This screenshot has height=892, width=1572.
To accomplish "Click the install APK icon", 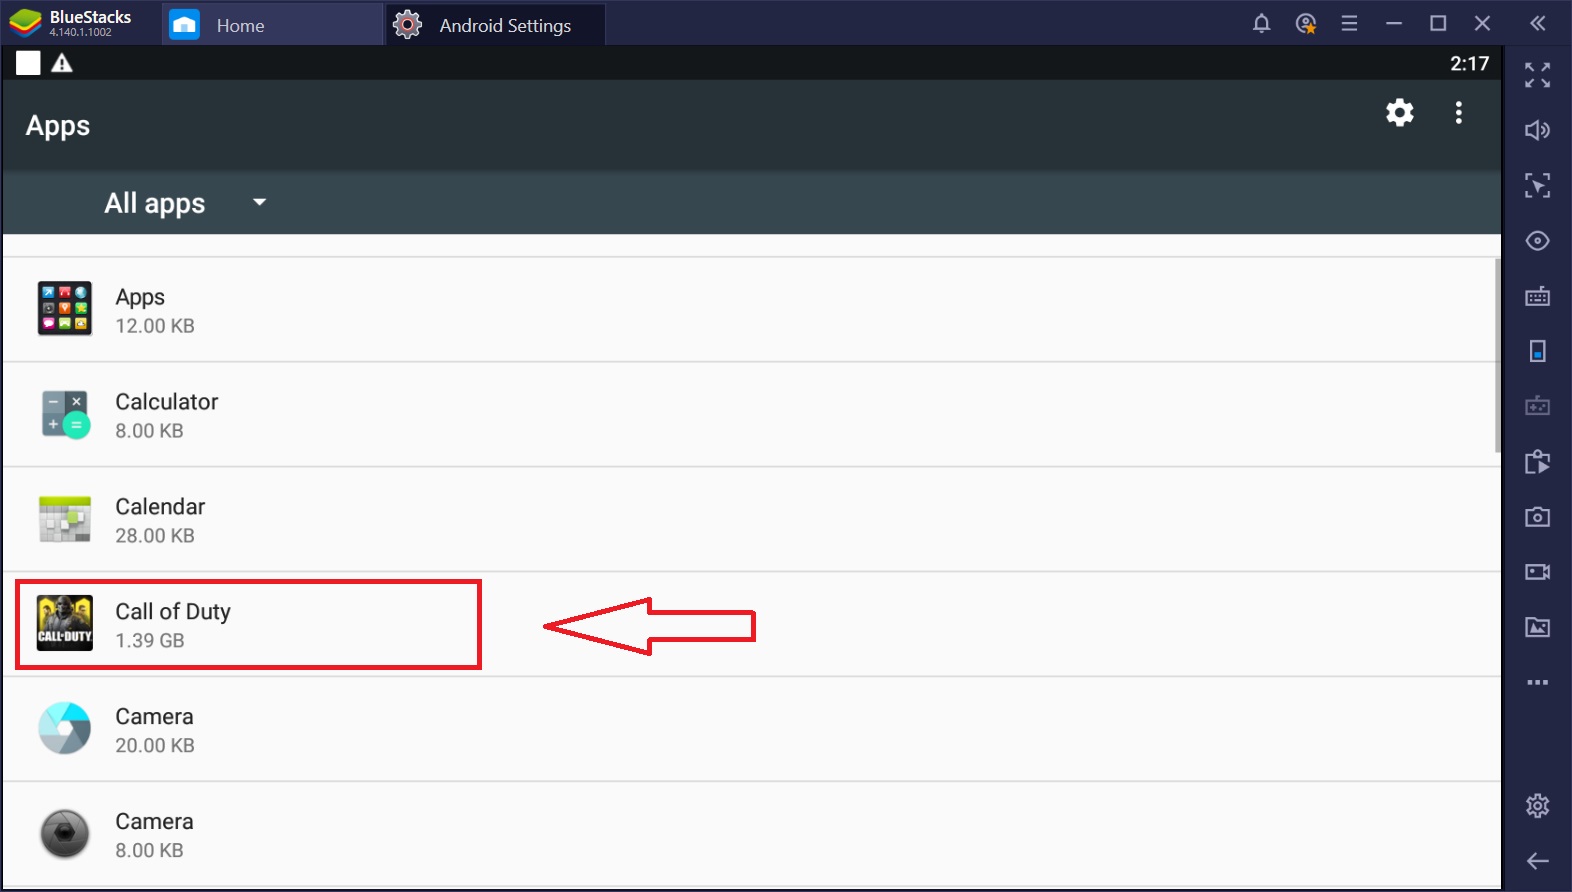I will tap(1537, 462).
